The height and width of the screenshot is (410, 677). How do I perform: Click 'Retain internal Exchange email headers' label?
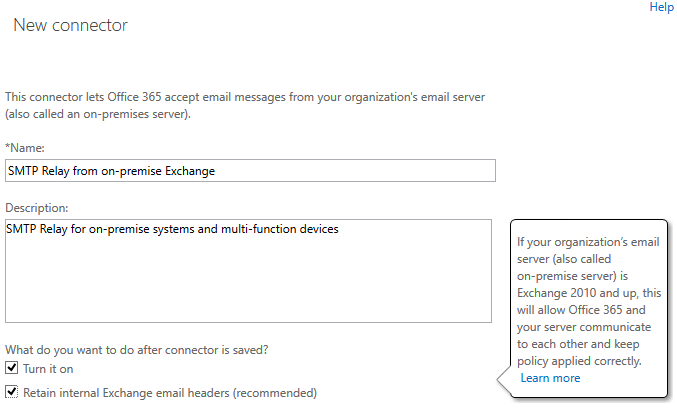click(169, 392)
